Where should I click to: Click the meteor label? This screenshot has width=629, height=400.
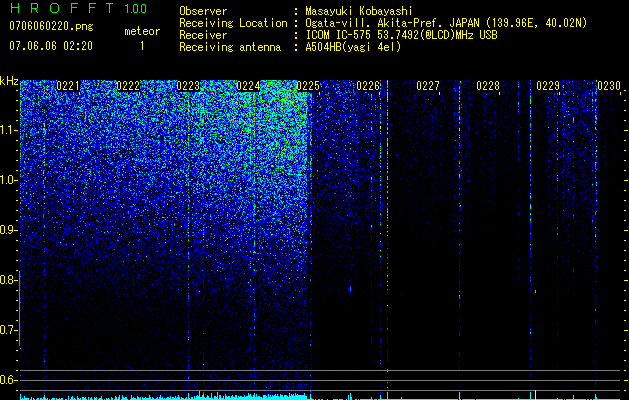tap(142, 31)
